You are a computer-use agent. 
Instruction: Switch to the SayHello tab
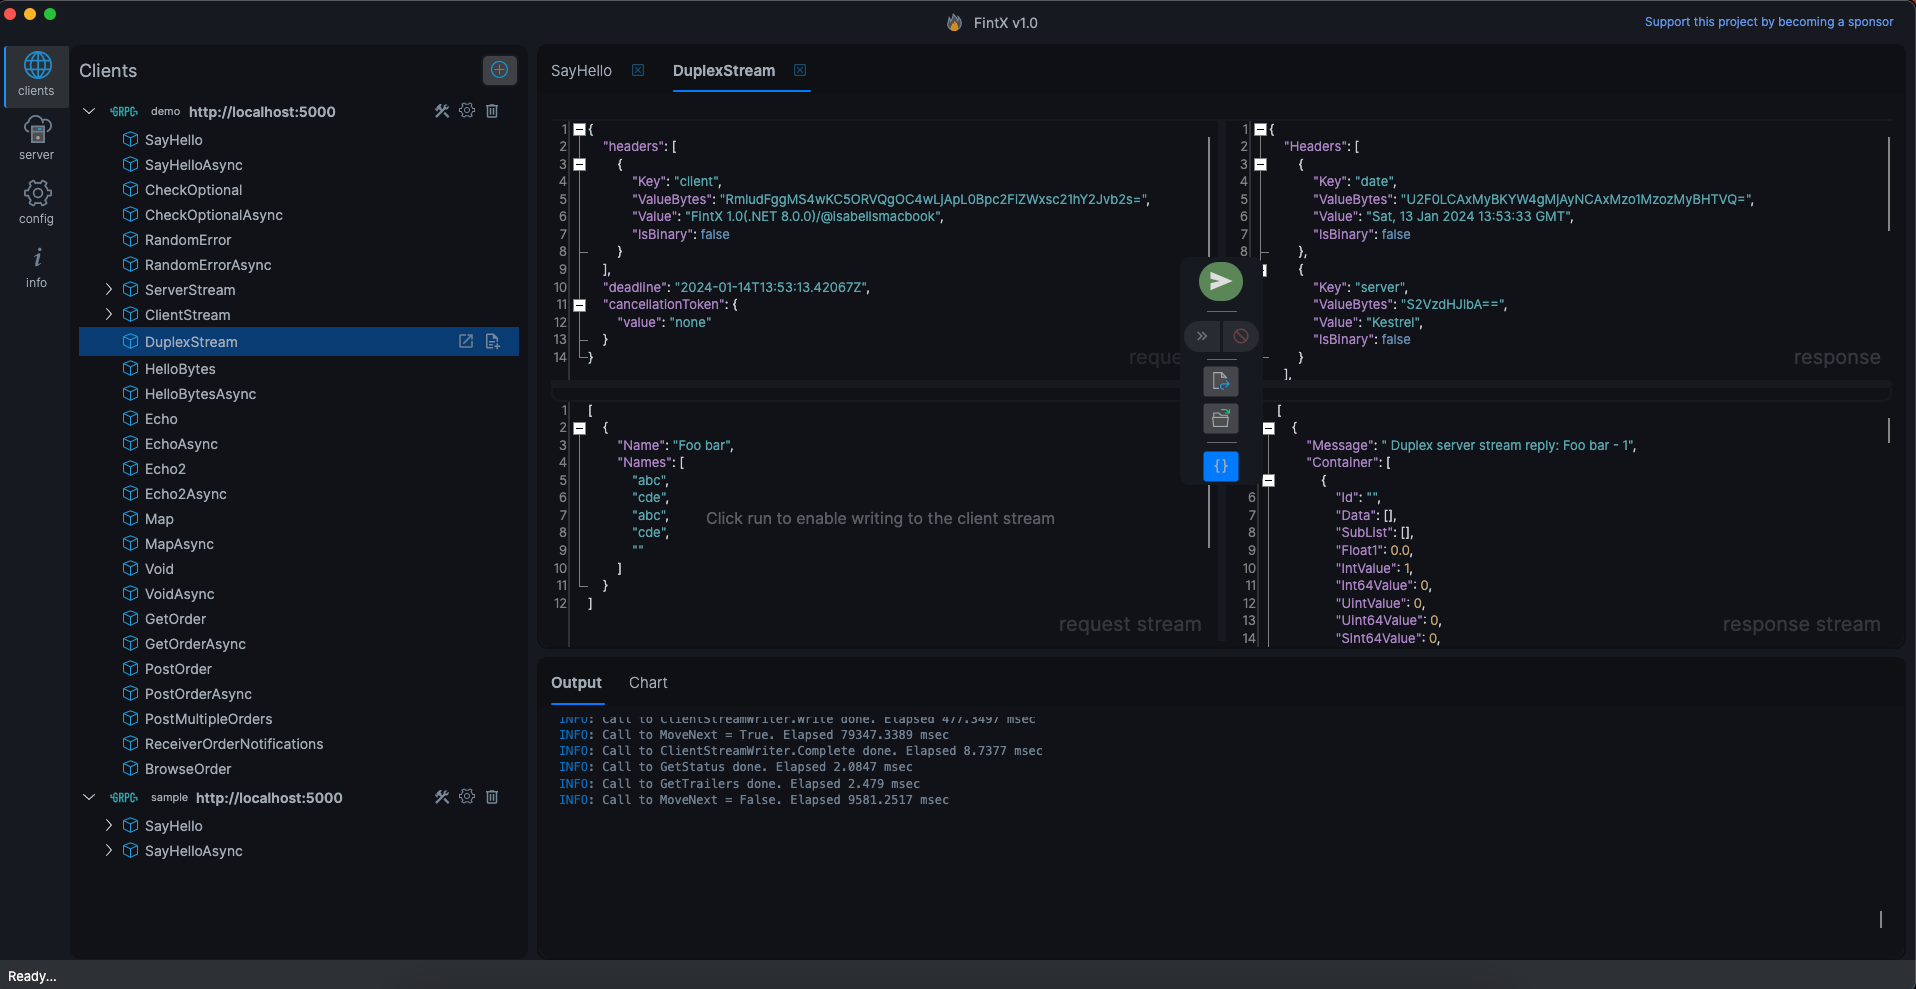point(581,70)
